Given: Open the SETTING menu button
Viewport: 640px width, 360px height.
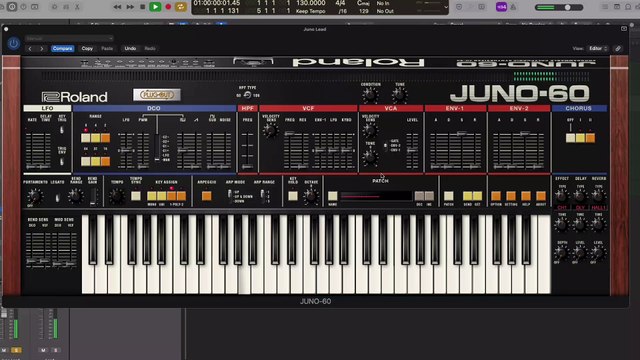Looking at the screenshot, I should click(511, 196).
